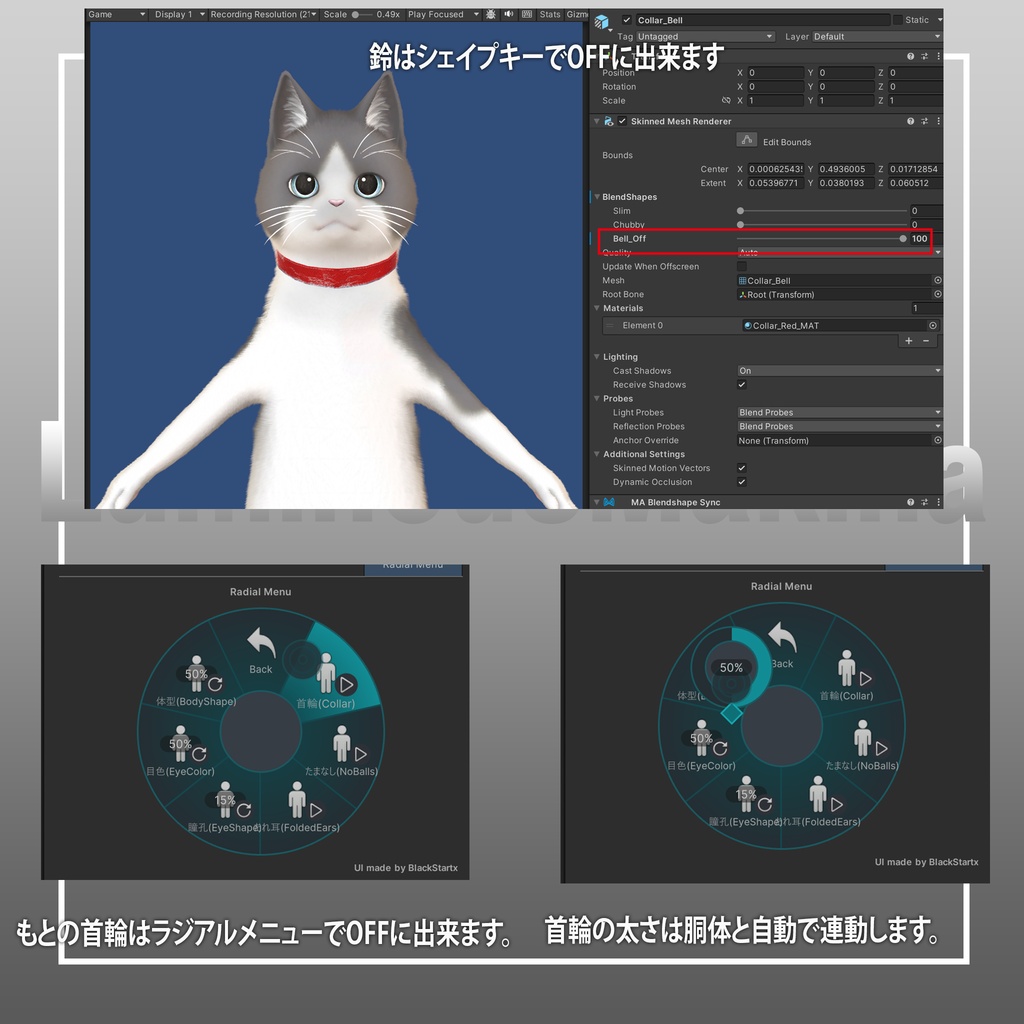This screenshot has height=1024, width=1024.
Task: Open the Display 1 dropdown
Action: tap(179, 14)
